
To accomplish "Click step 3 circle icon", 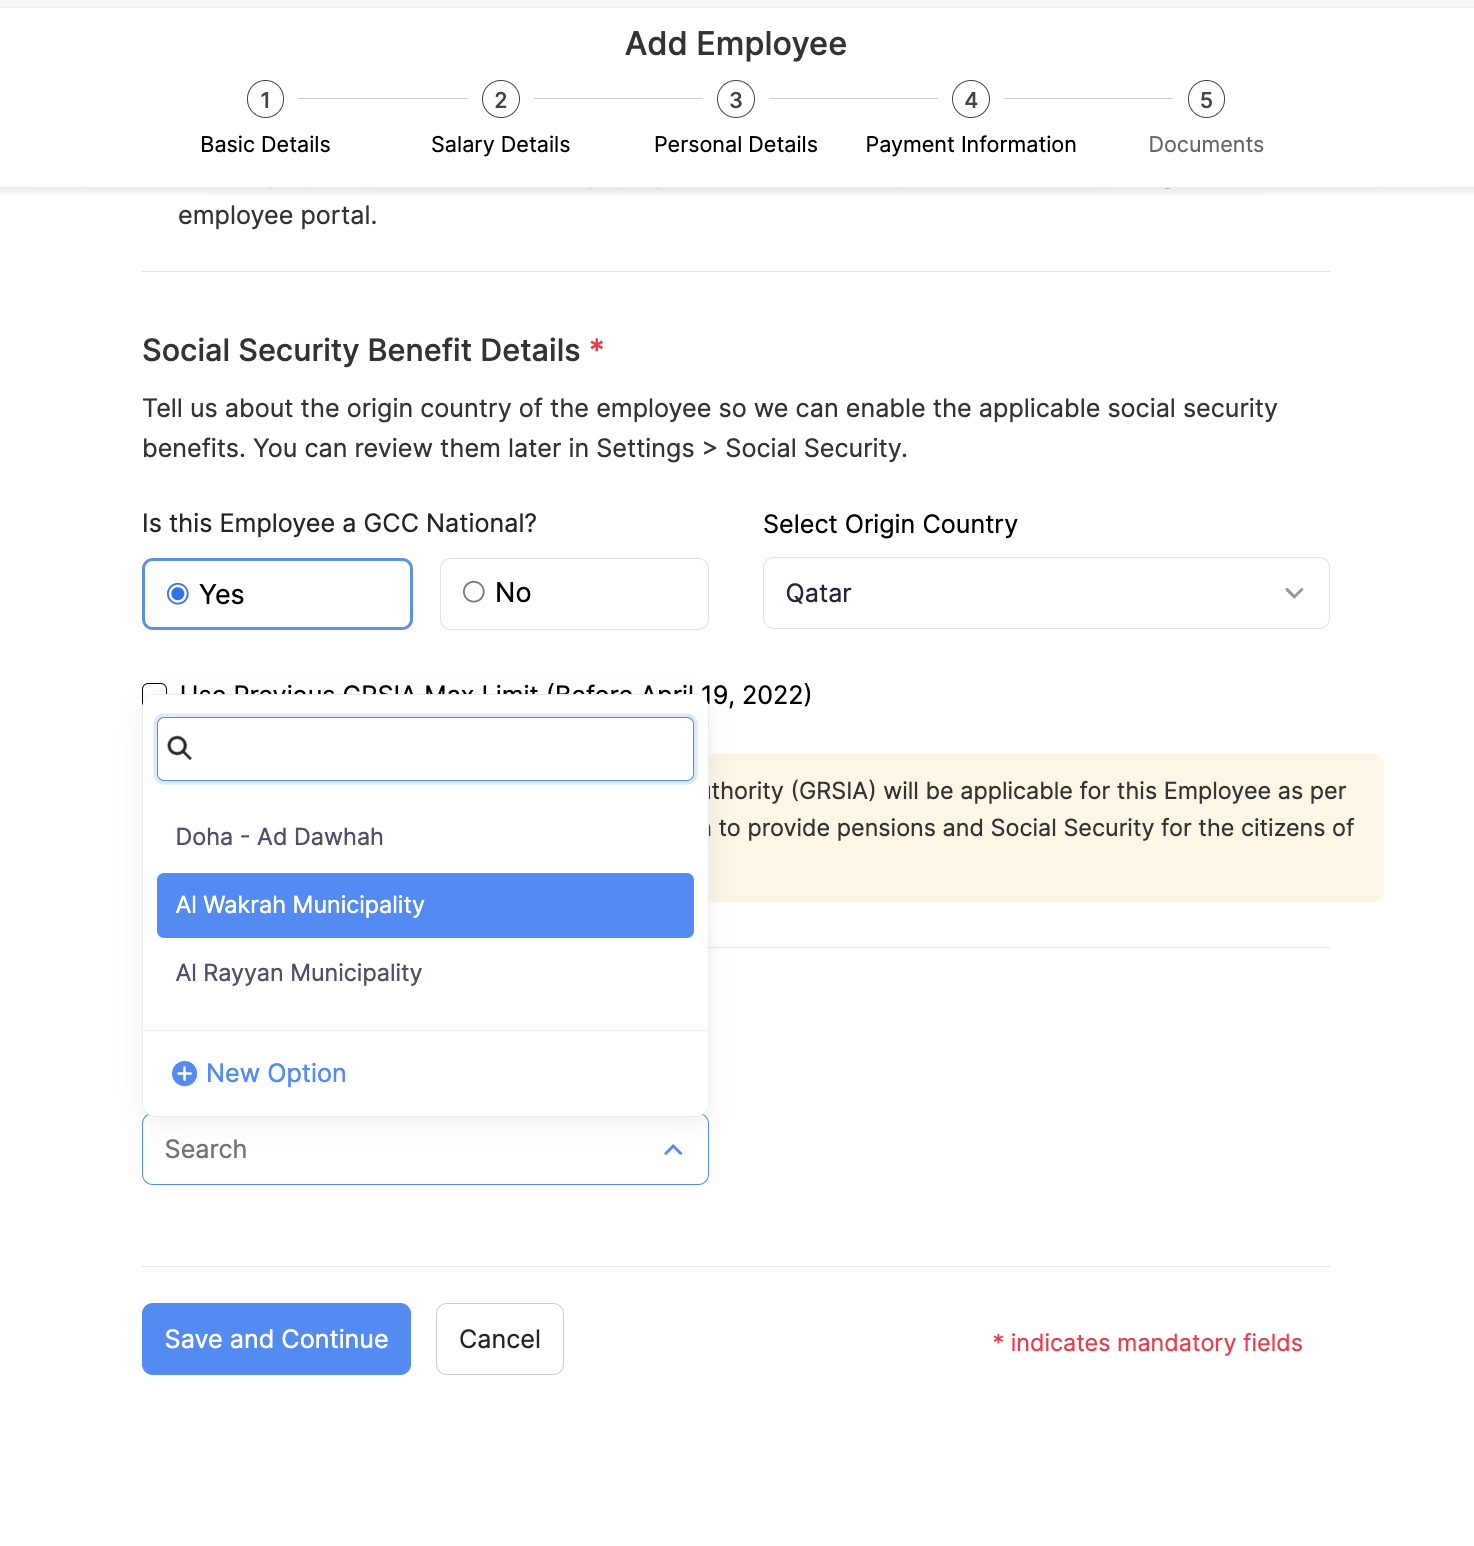I will pyautogui.click(x=736, y=100).
